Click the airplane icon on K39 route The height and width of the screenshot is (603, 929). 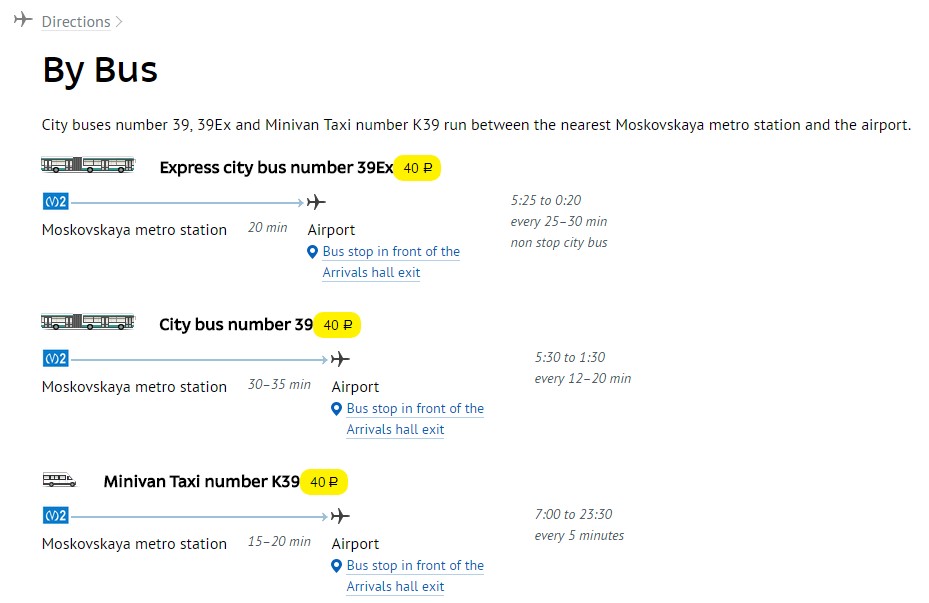[x=340, y=516]
